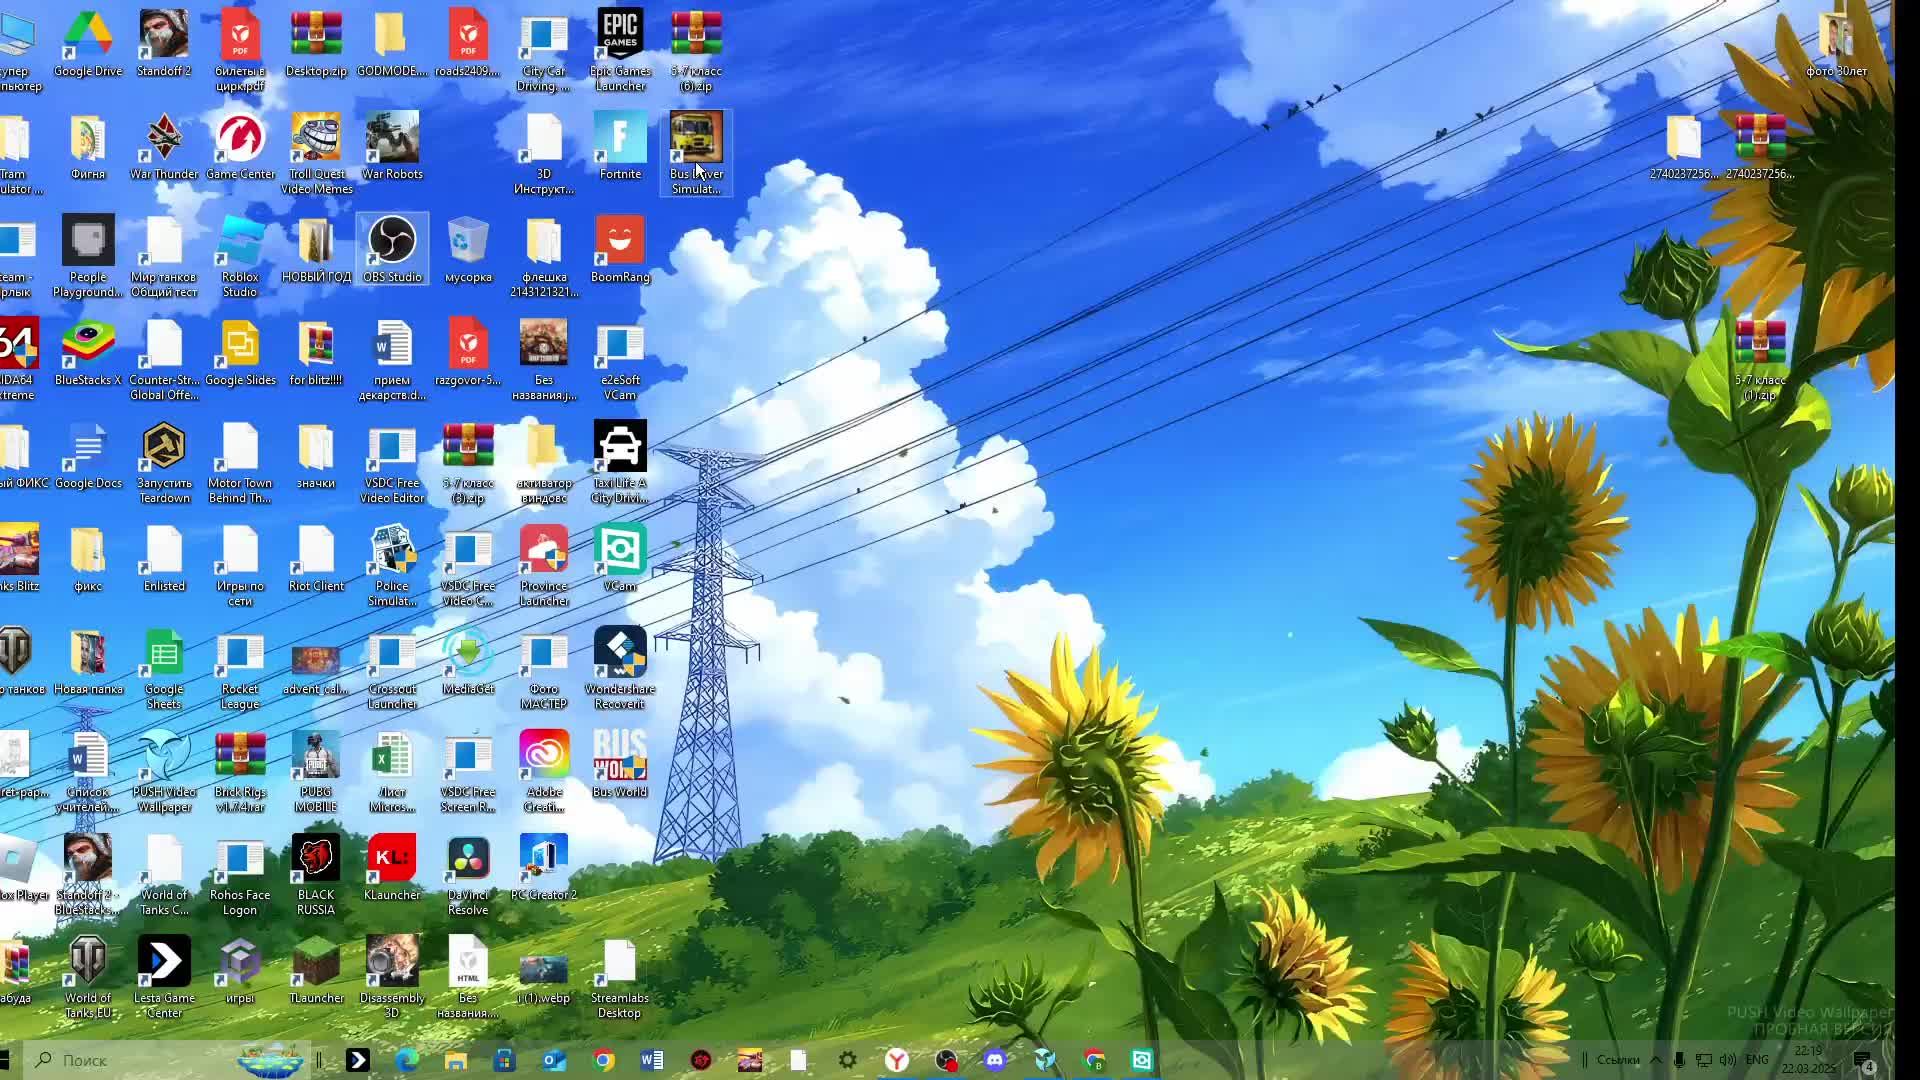Expand hidden system tray icons chevron
Screen dimensions: 1920x1080
[x=1656, y=1060]
